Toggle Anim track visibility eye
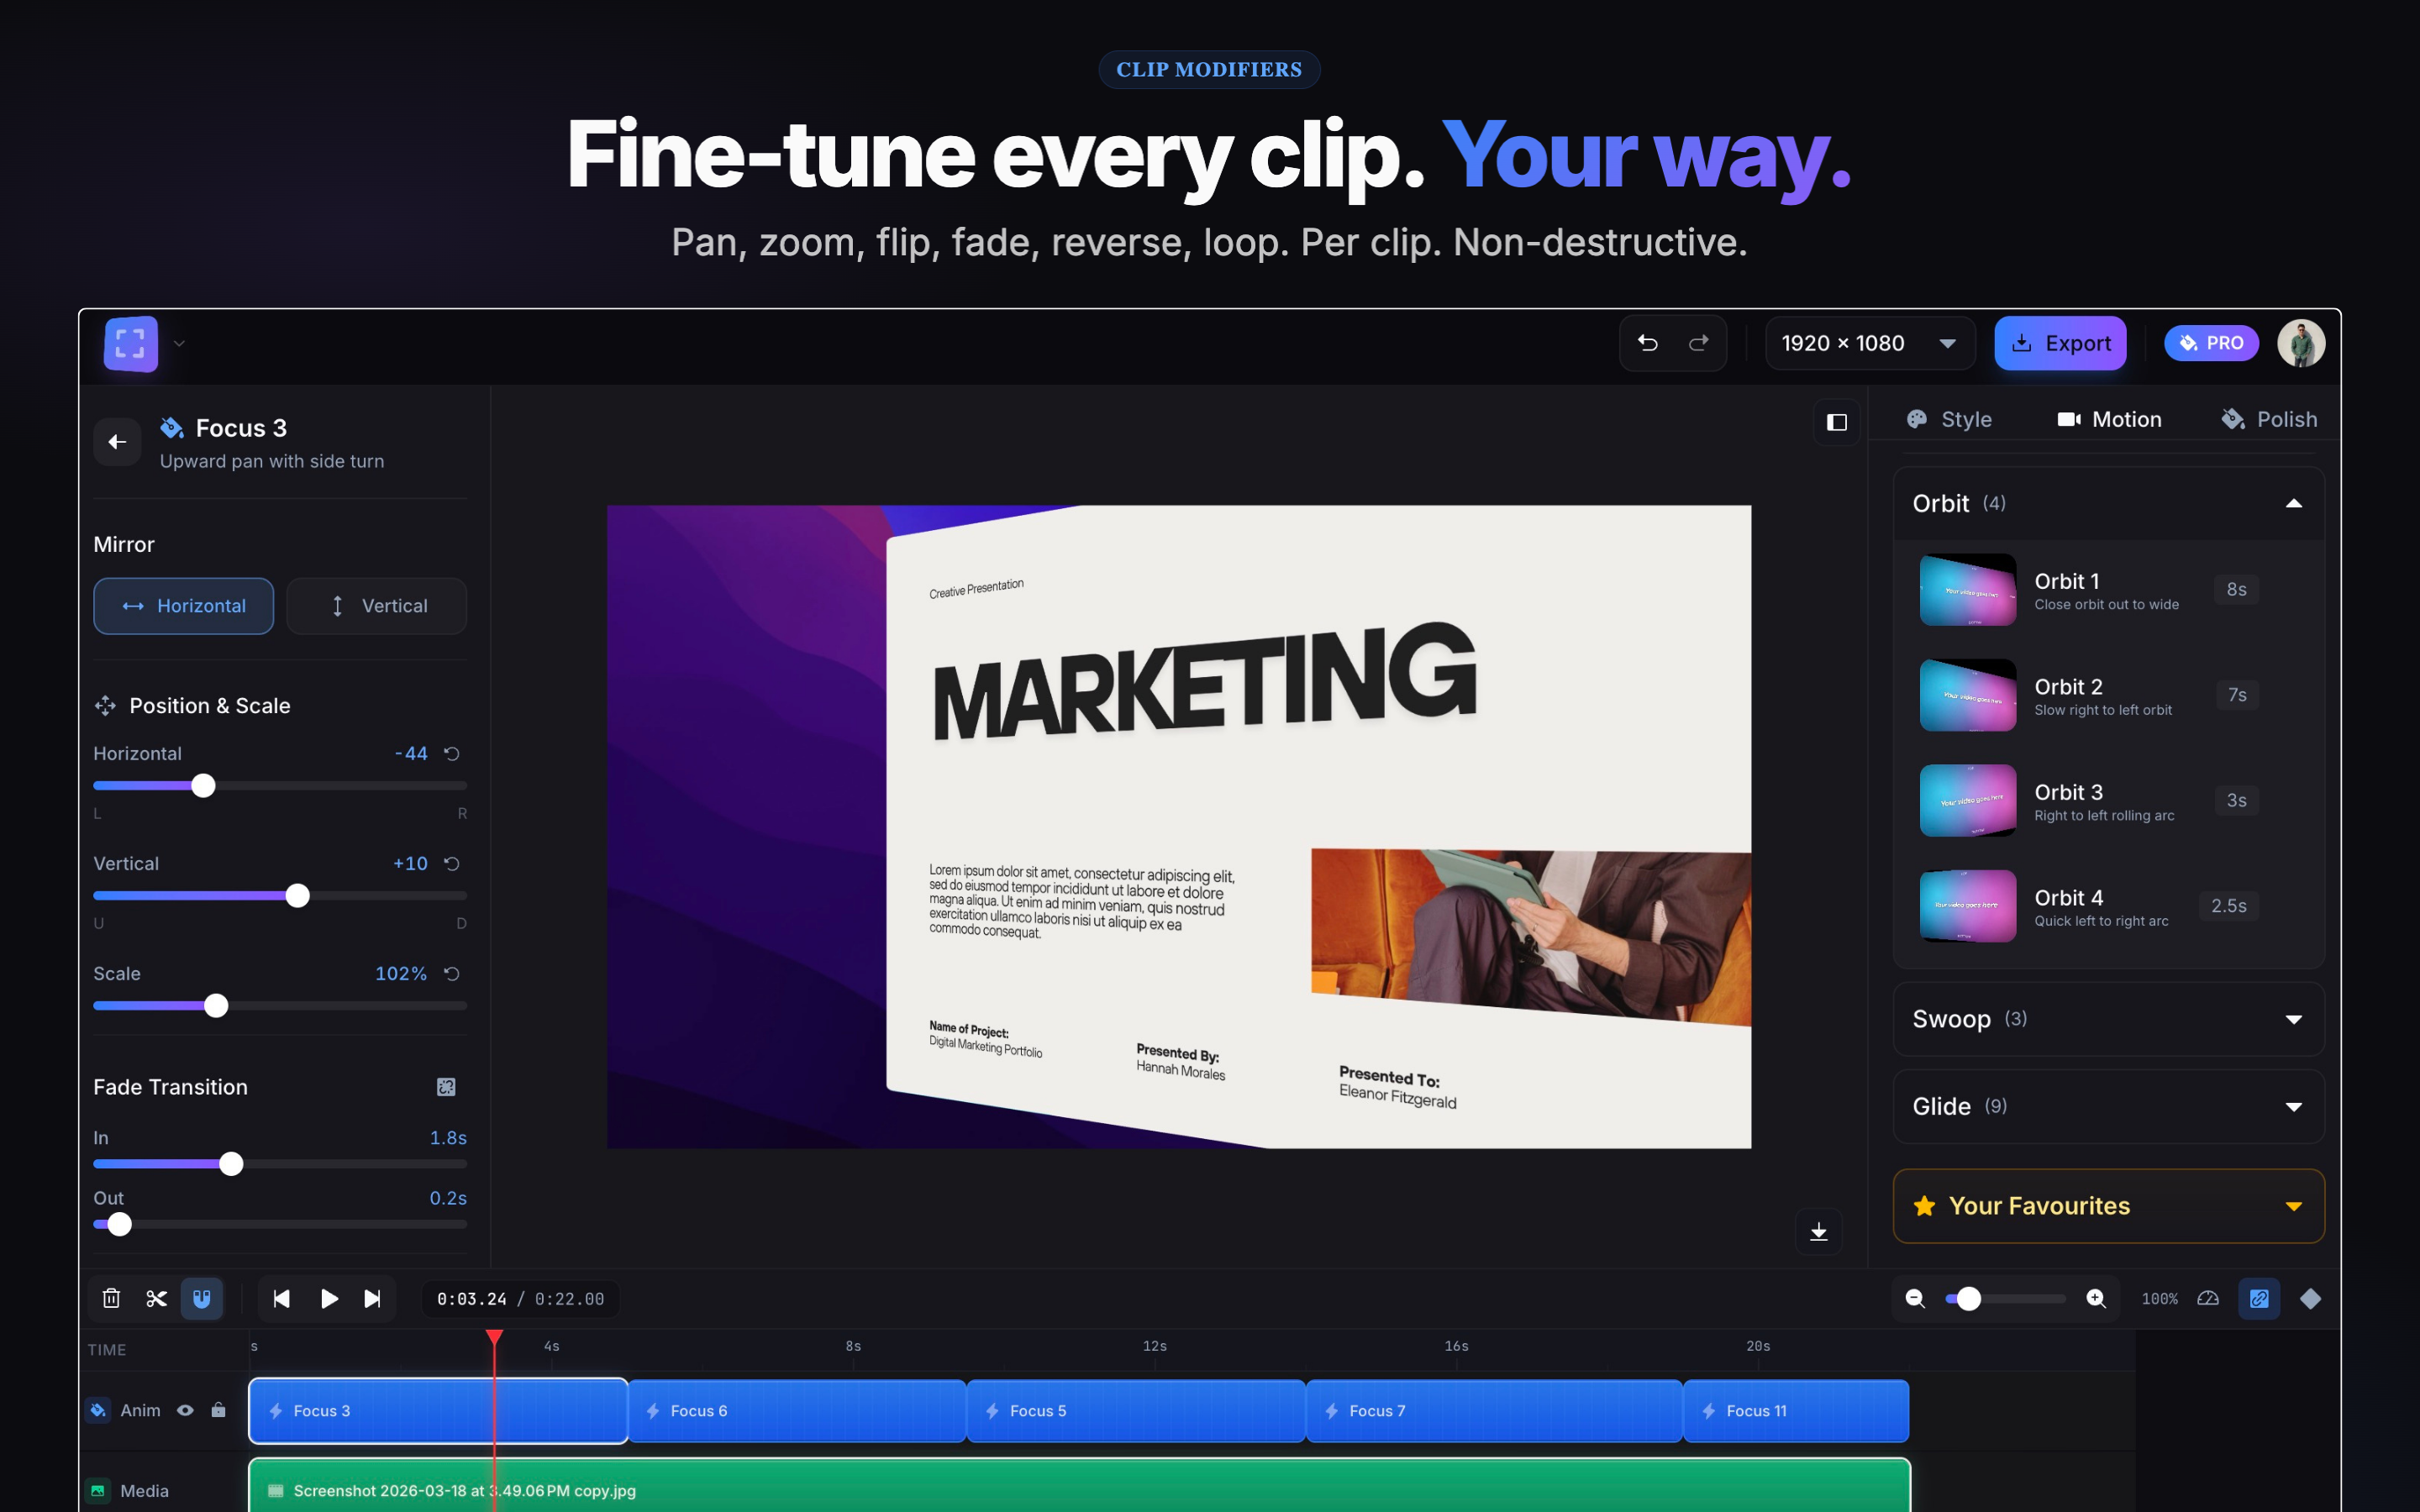This screenshot has height=1512, width=2420. [185, 1410]
